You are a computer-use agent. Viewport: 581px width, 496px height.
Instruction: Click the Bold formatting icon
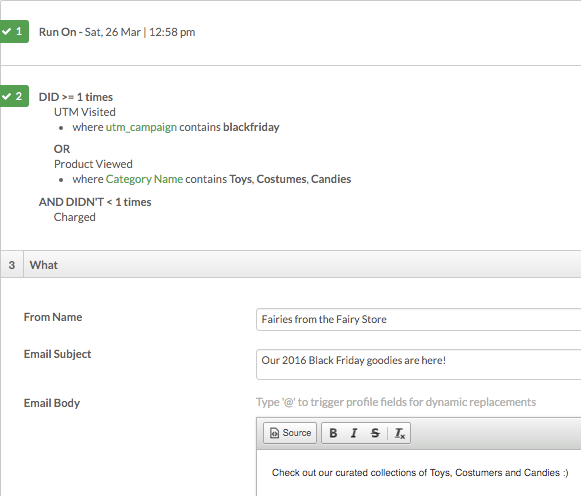333,433
